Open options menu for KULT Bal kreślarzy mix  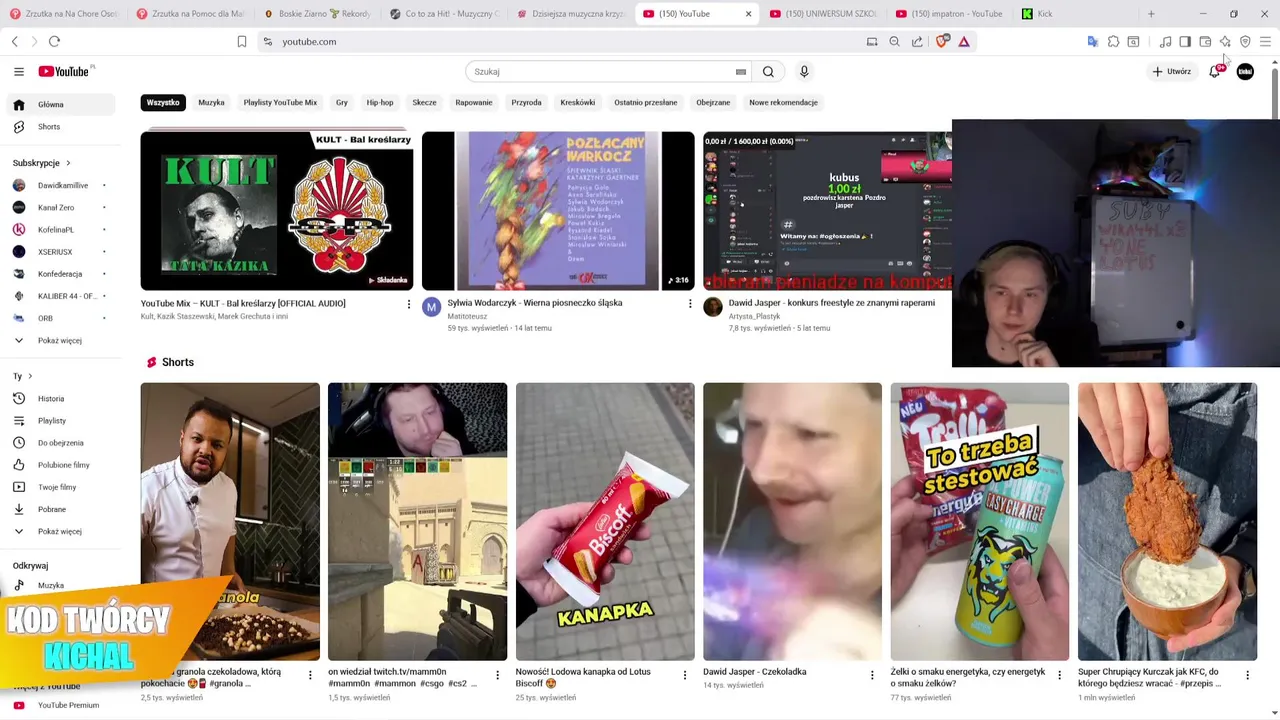tap(408, 304)
